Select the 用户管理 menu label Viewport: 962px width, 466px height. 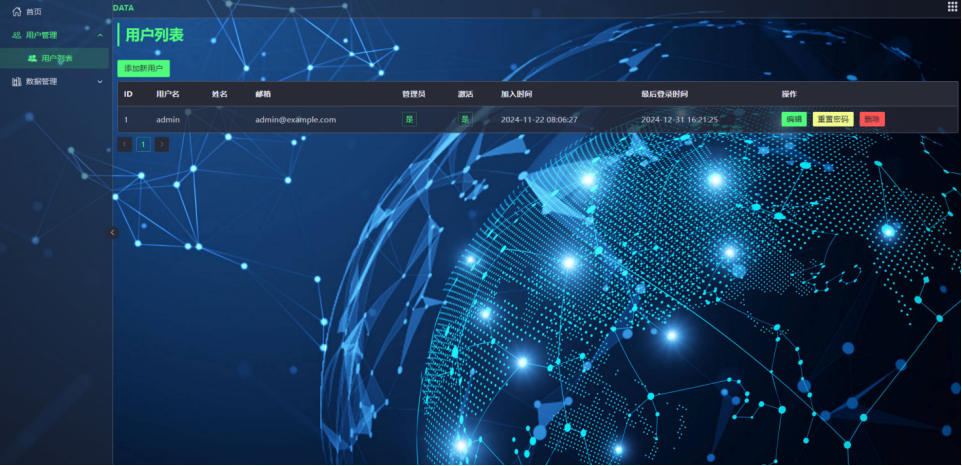tap(41, 36)
